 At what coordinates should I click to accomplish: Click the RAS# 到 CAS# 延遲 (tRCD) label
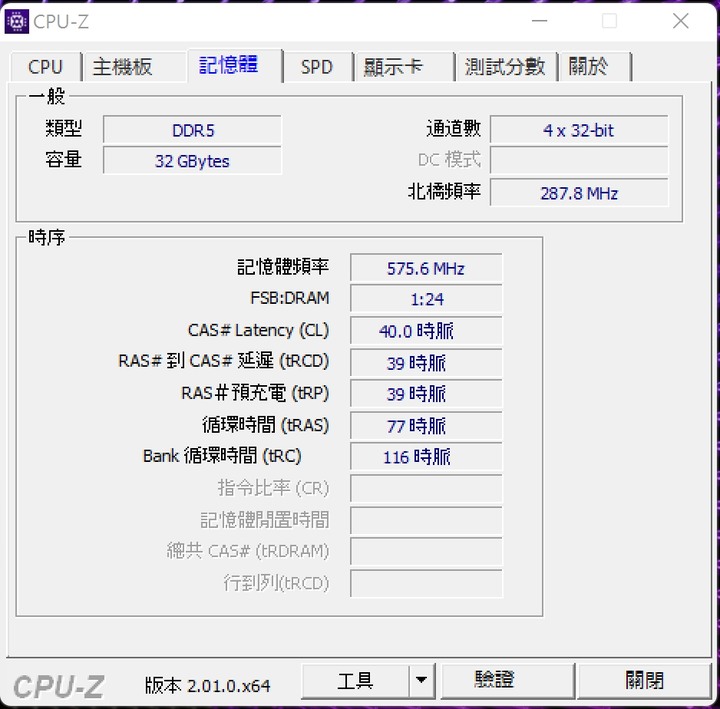(x=224, y=361)
